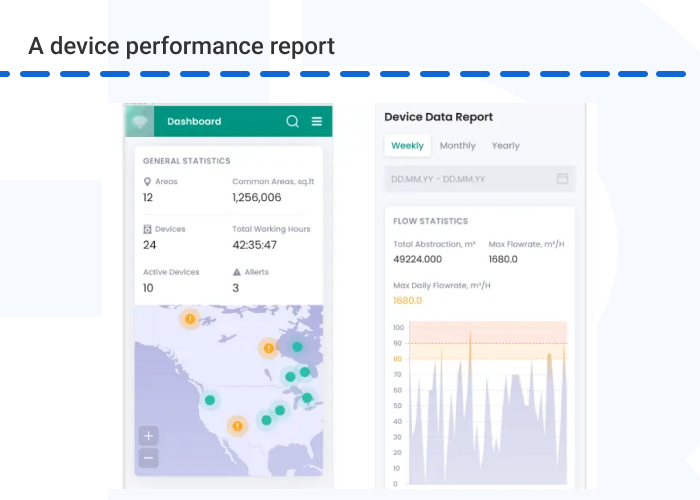Click the Common Areas value 1,256,006
700x500 pixels.
tap(257, 197)
